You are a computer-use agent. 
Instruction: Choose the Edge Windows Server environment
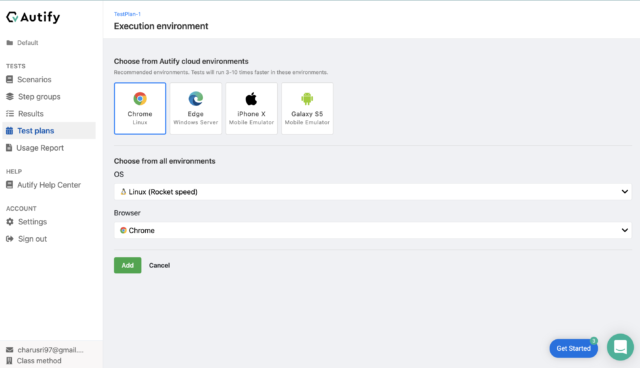[196, 109]
